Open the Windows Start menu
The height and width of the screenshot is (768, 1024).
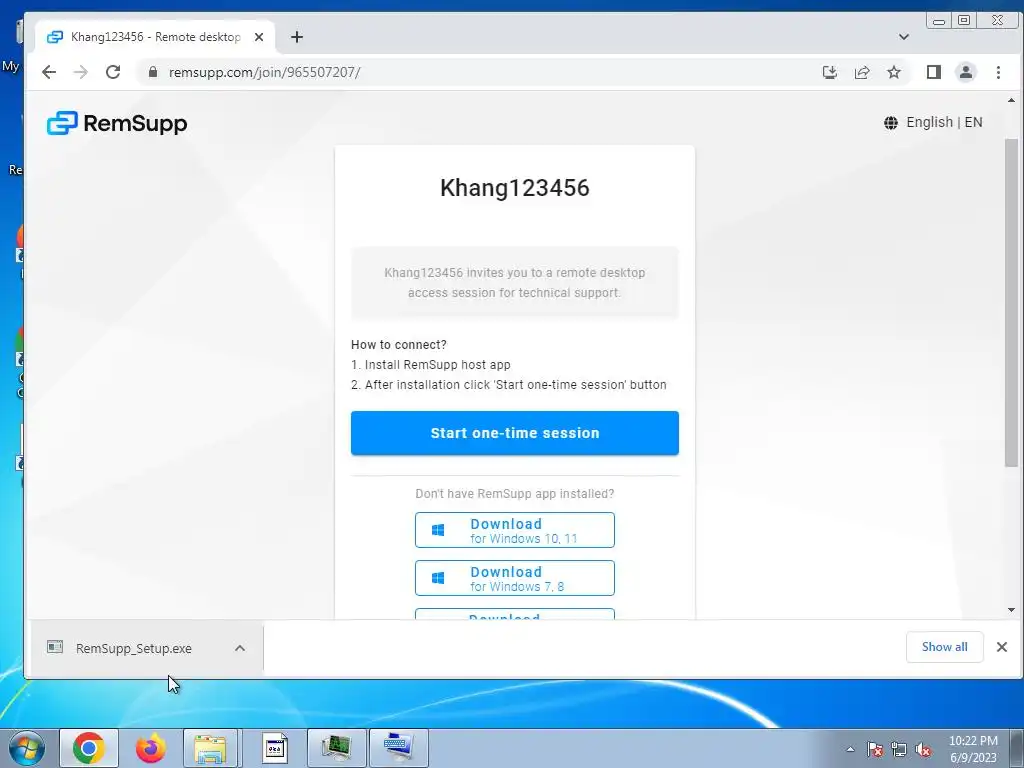26,748
